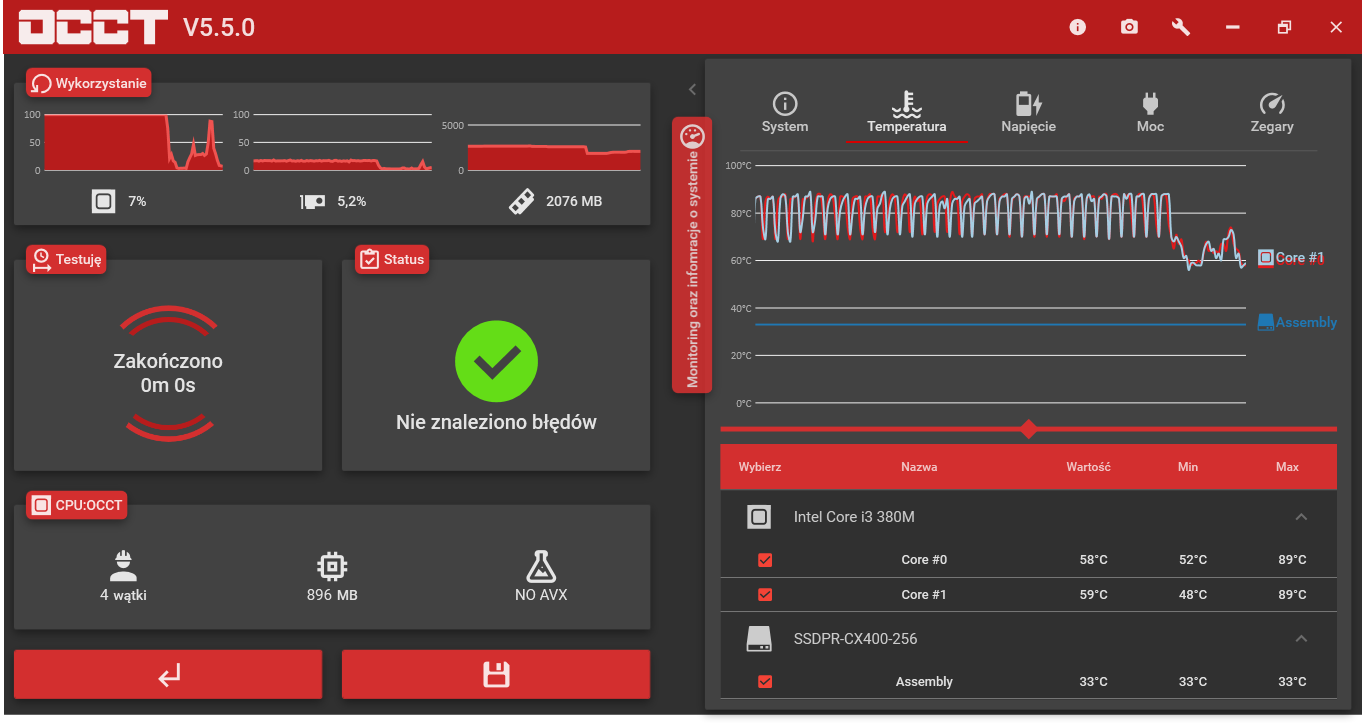This screenshot has width=1366, height=728.
Task: Click the Min column header
Action: point(1188,467)
